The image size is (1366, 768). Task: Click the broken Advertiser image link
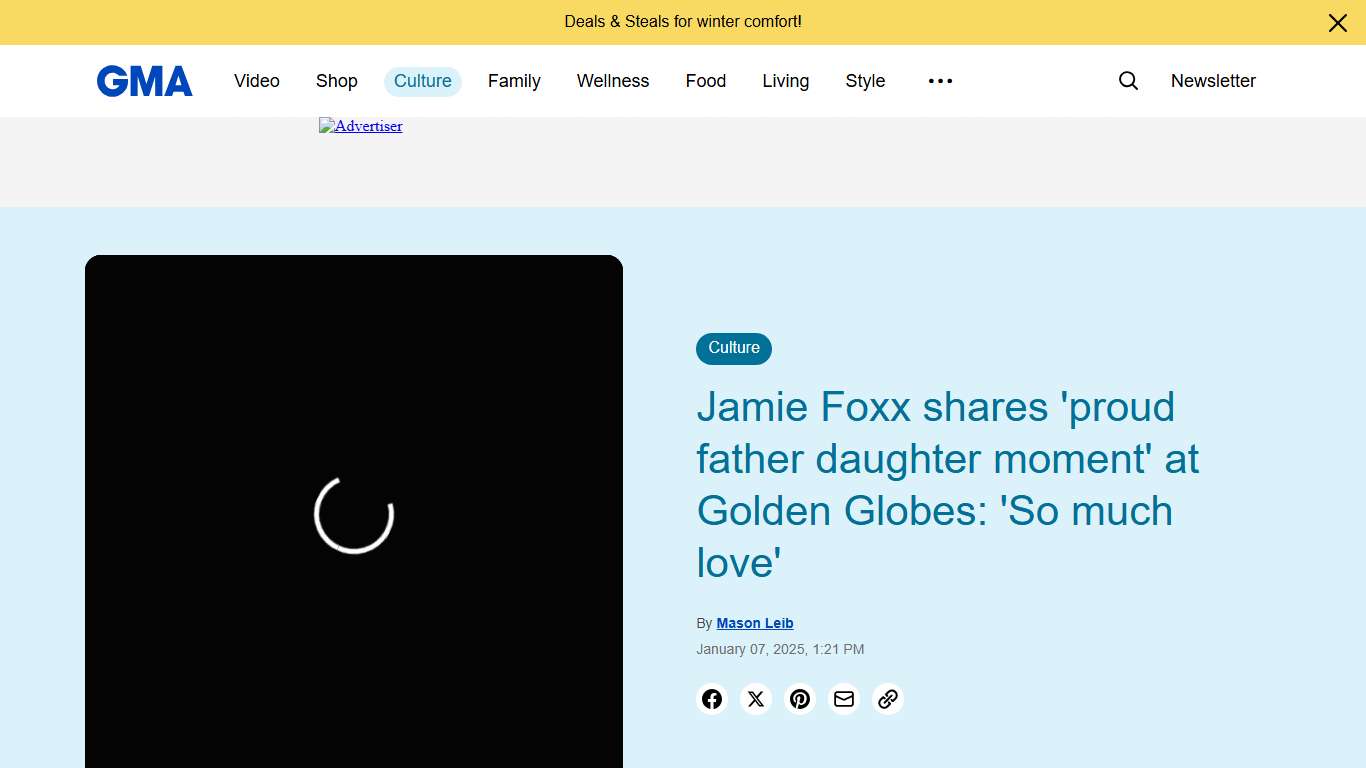(x=360, y=126)
